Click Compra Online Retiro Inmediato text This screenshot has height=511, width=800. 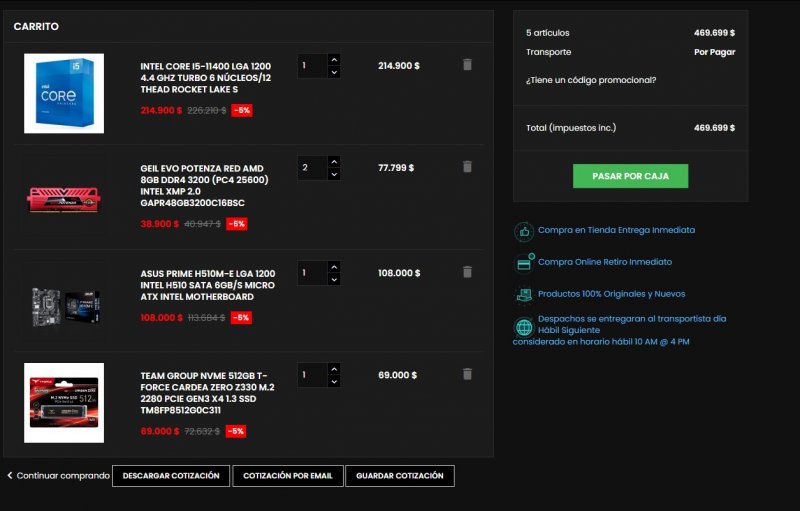tap(605, 262)
